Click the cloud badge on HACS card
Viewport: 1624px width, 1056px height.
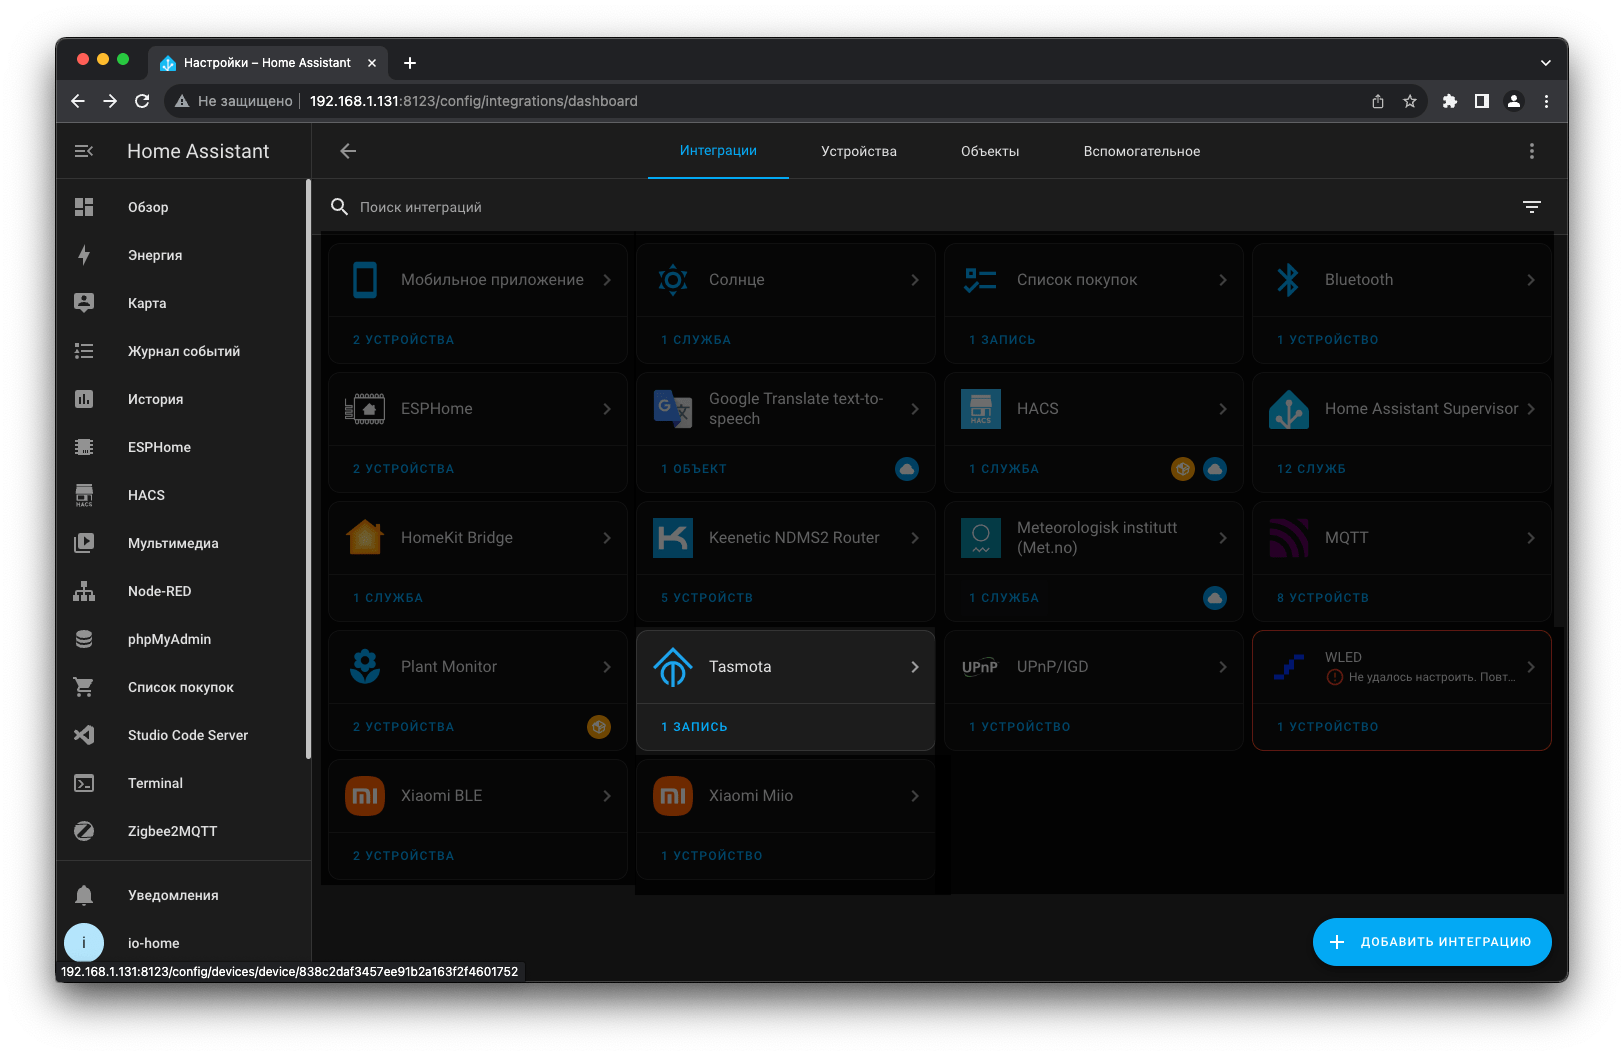click(x=1215, y=469)
